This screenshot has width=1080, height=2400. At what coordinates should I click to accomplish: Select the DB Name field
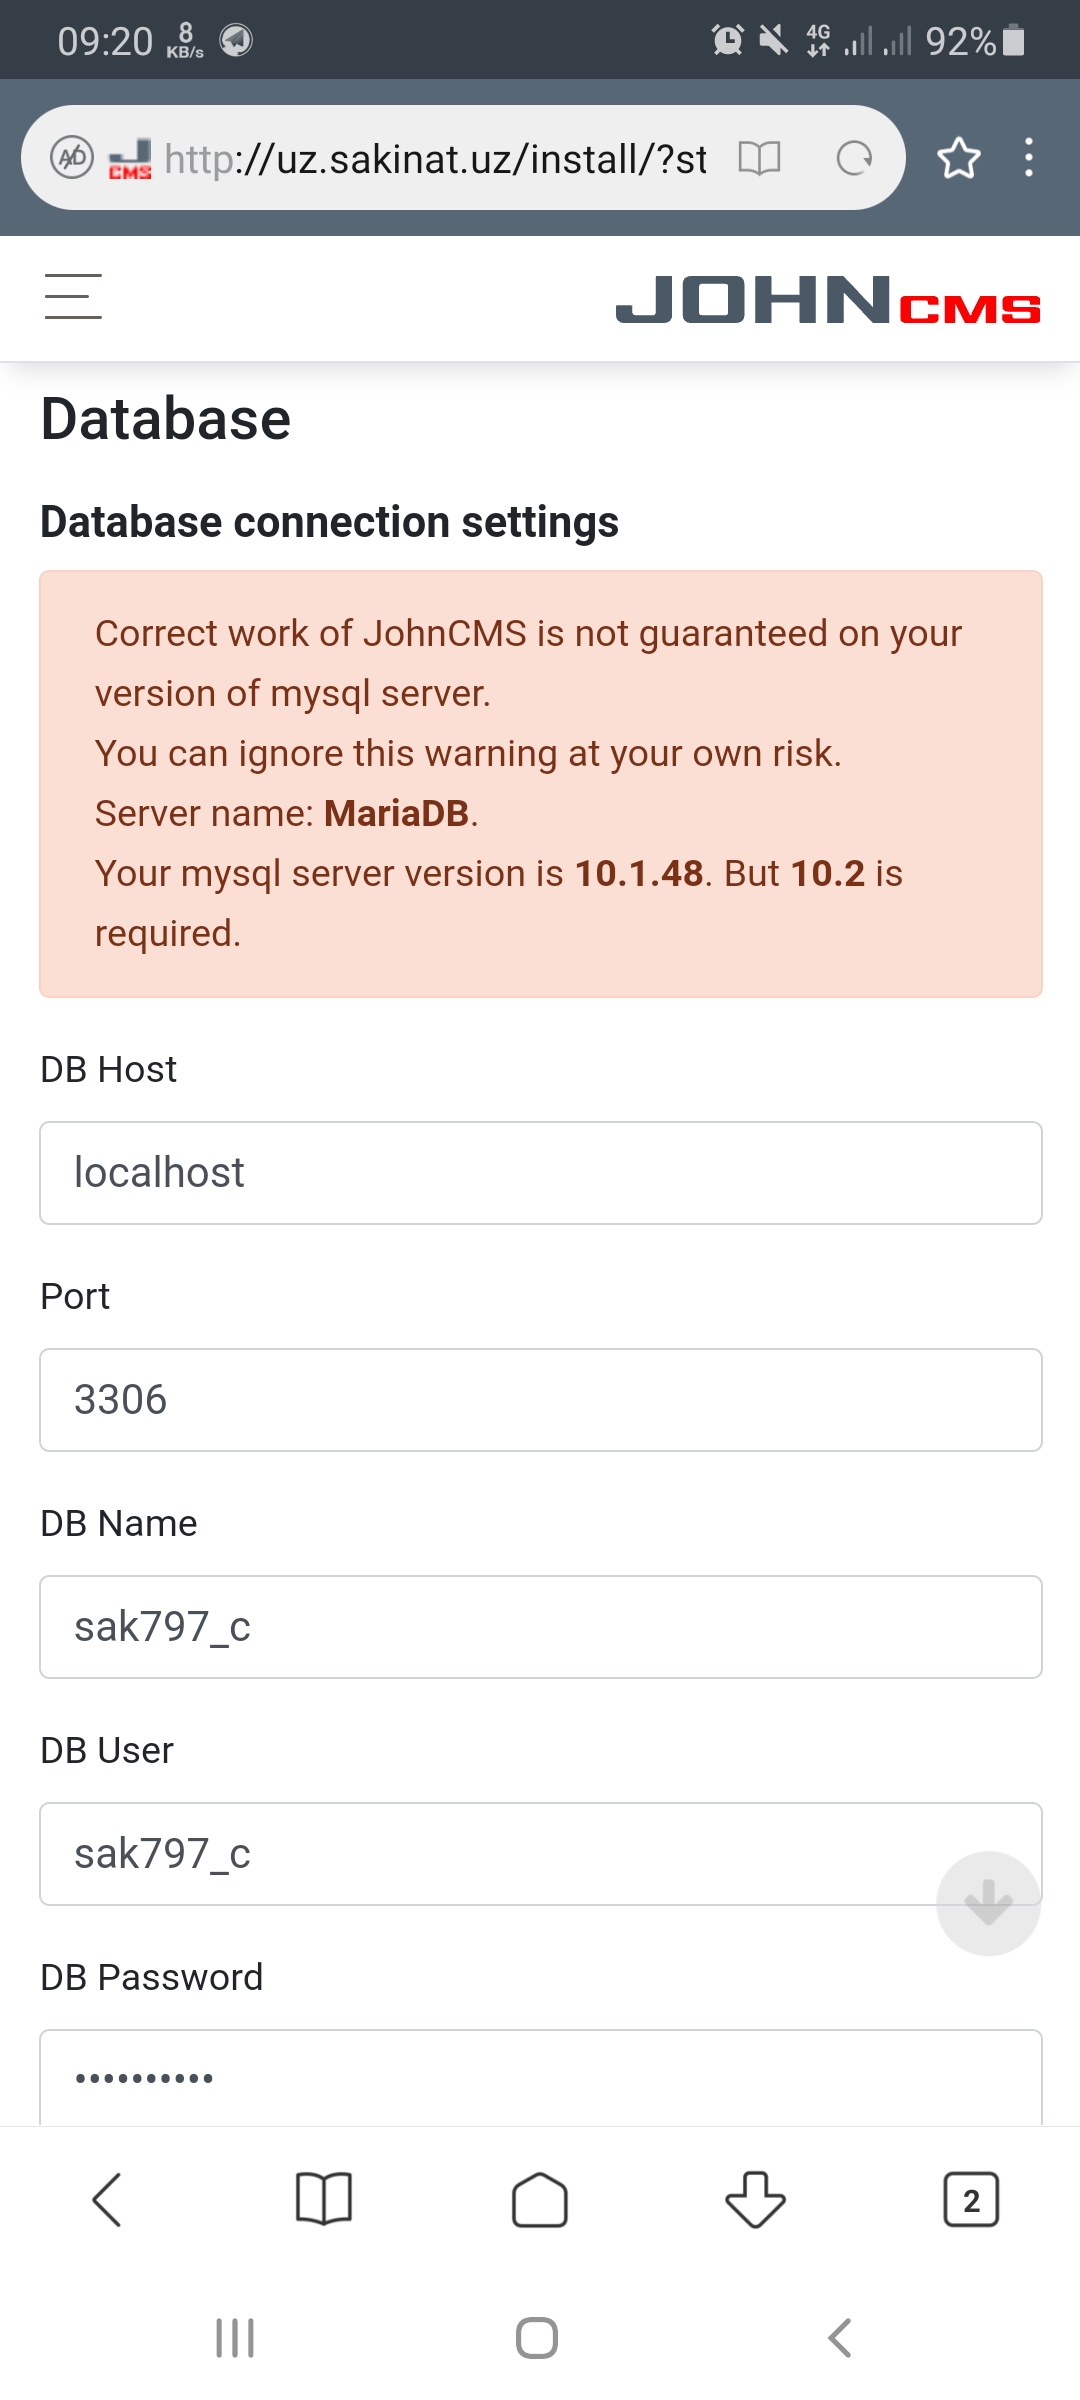point(540,1627)
